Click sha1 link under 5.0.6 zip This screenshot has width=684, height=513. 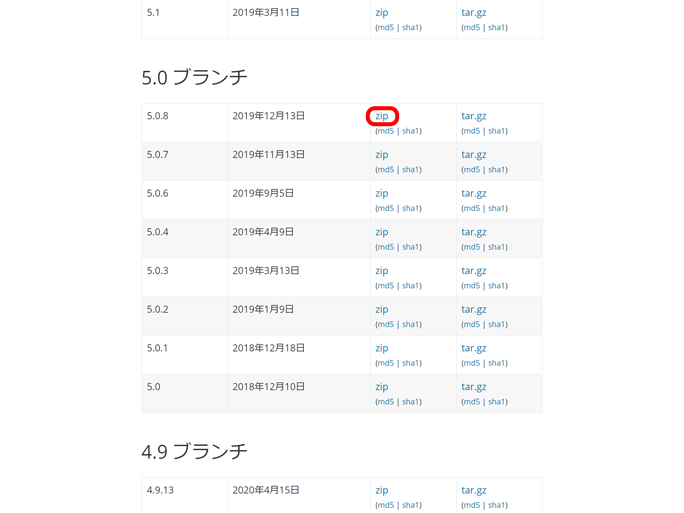pos(411,209)
